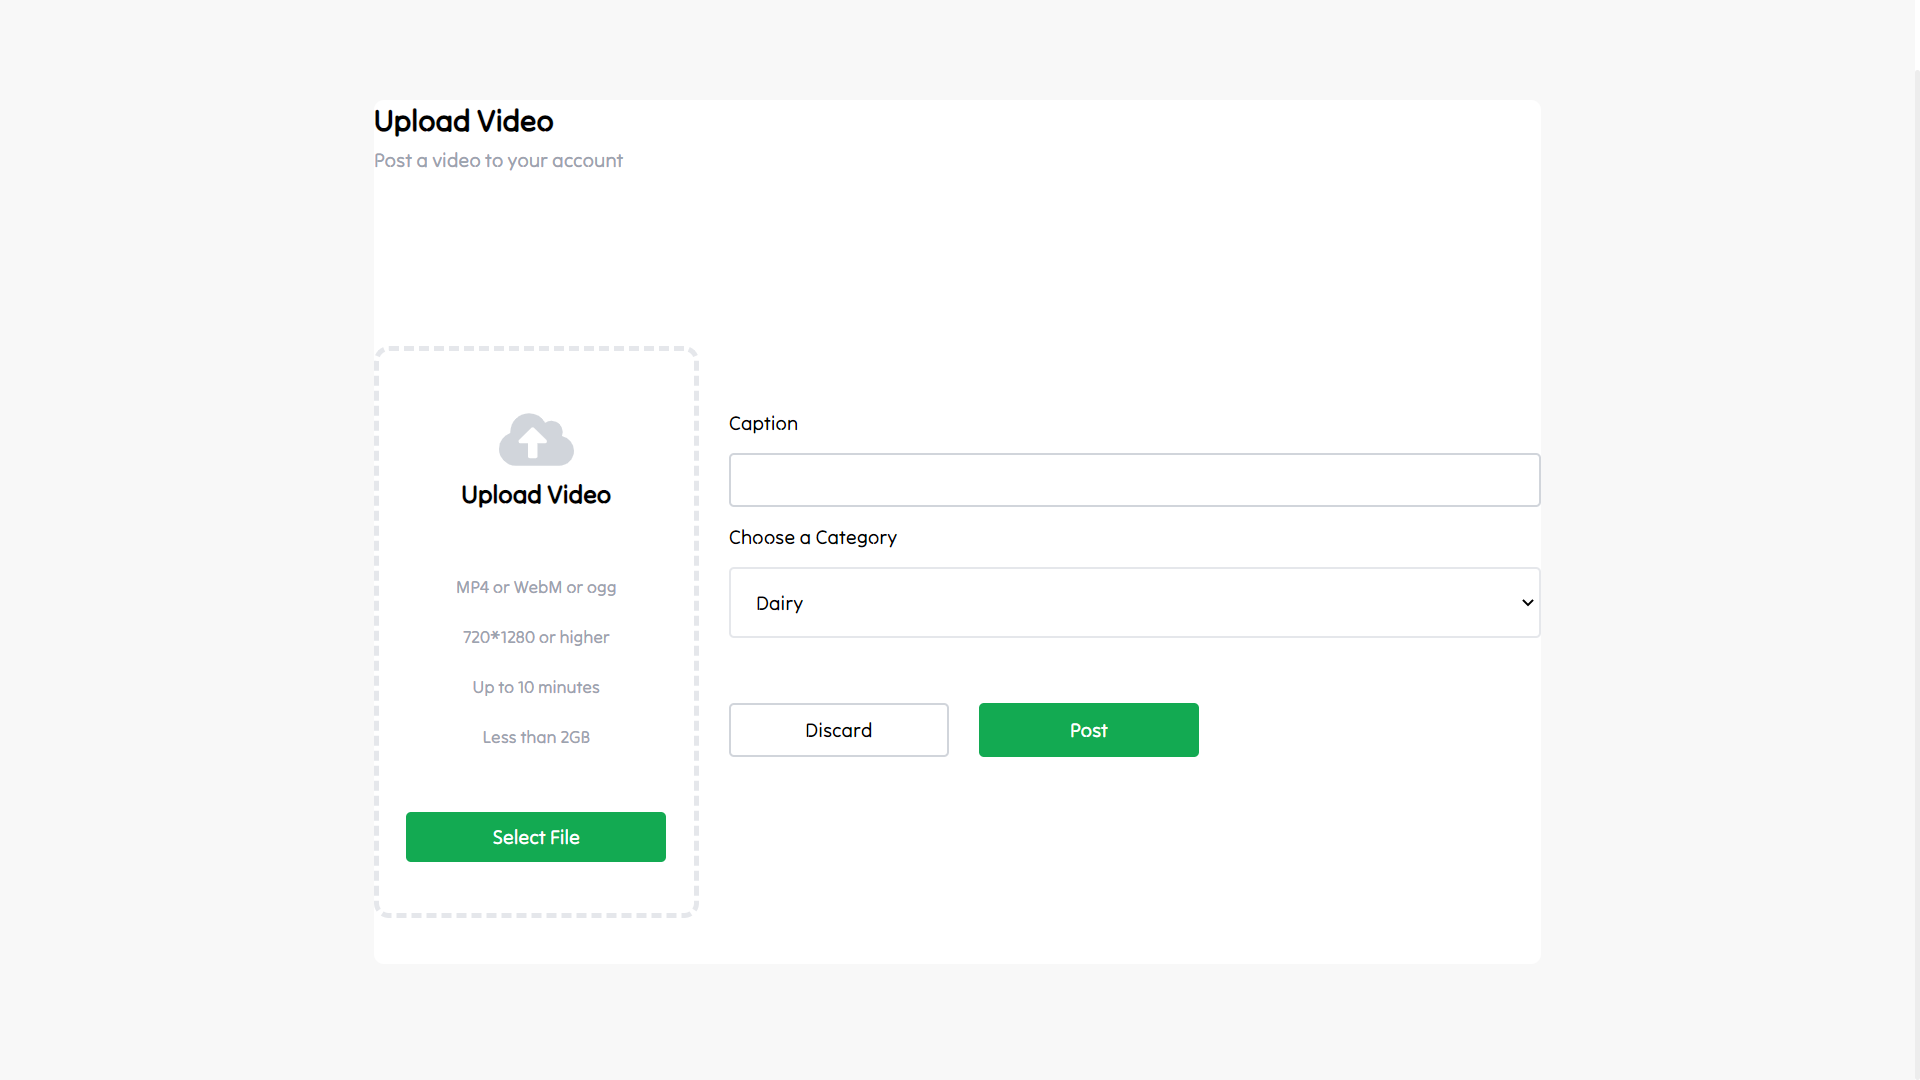The image size is (1920, 1080).
Task: Click the Choose a Category label
Action: pyautogui.click(x=812, y=537)
